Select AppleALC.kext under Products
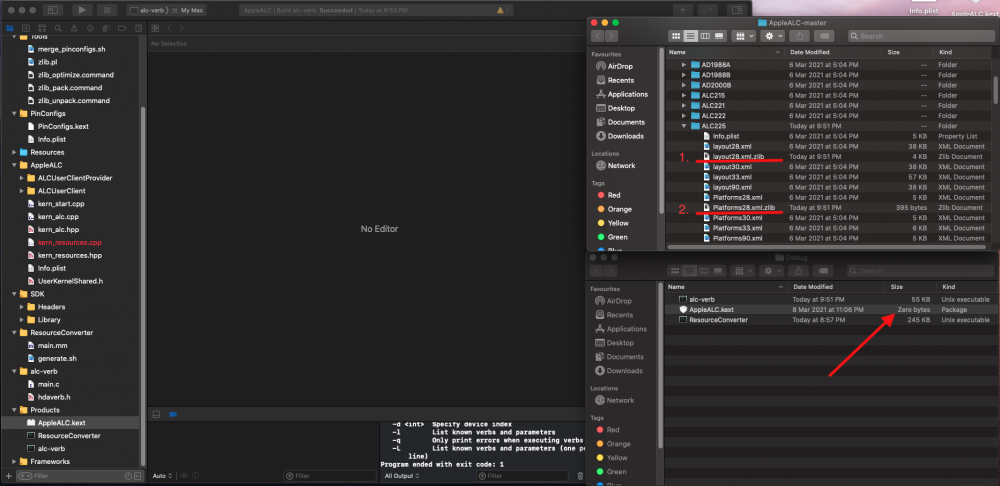This screenshot has width=1000, height=486. 61,423
